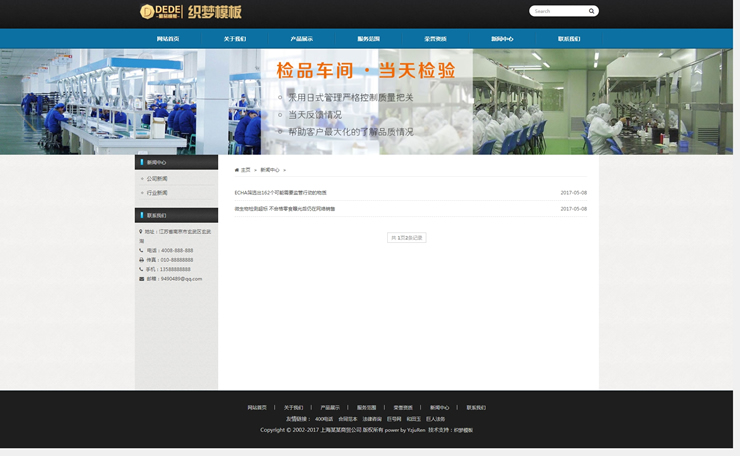Click the search magnifier icon
The image size is (740, 456).
[x=592, y=11]
